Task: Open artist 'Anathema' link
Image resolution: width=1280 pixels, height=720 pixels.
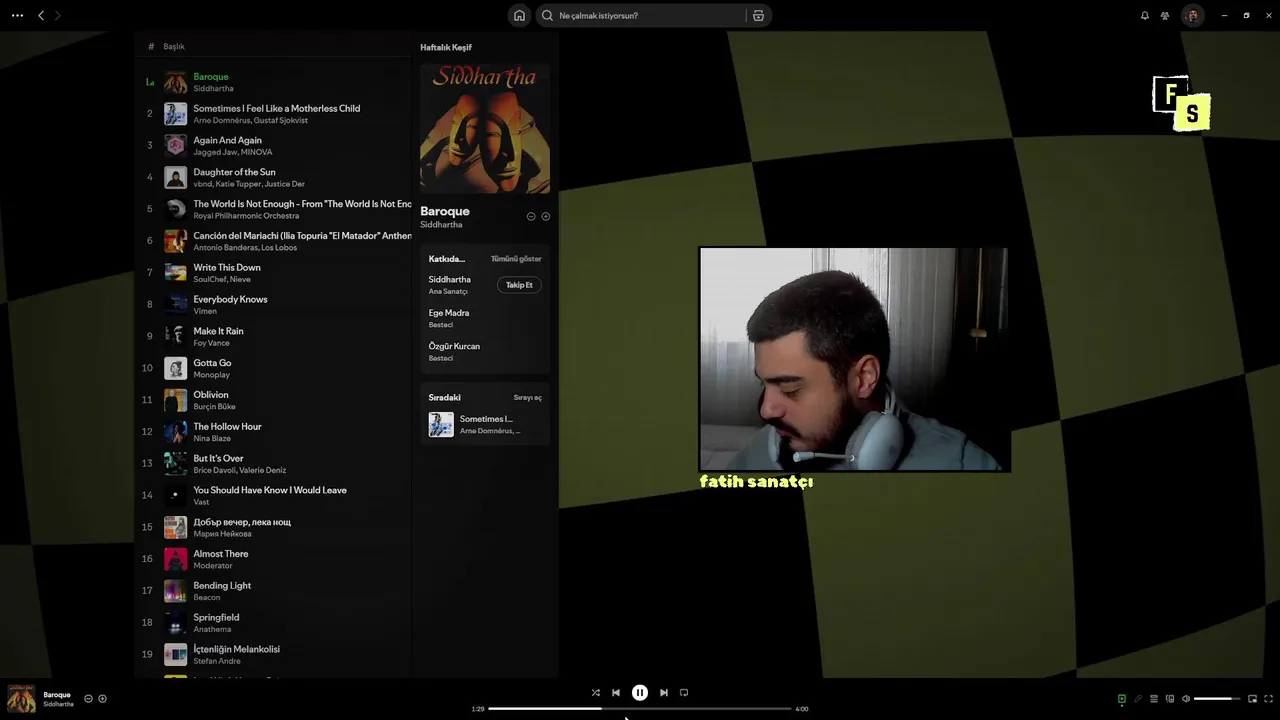Action: click(212, 629)
